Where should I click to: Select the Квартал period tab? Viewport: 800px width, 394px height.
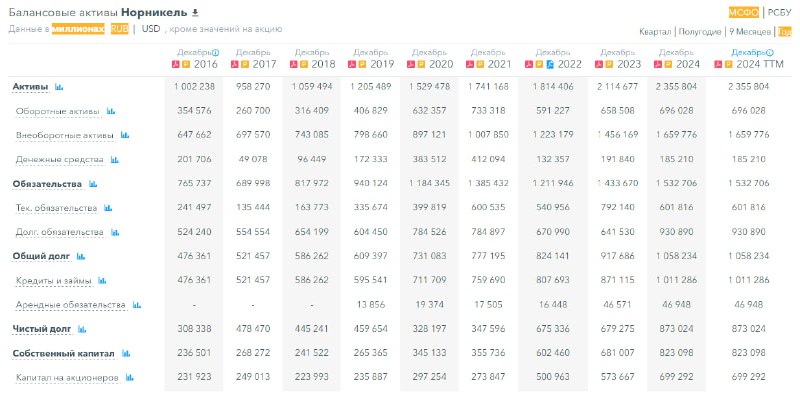pos(655,32)
